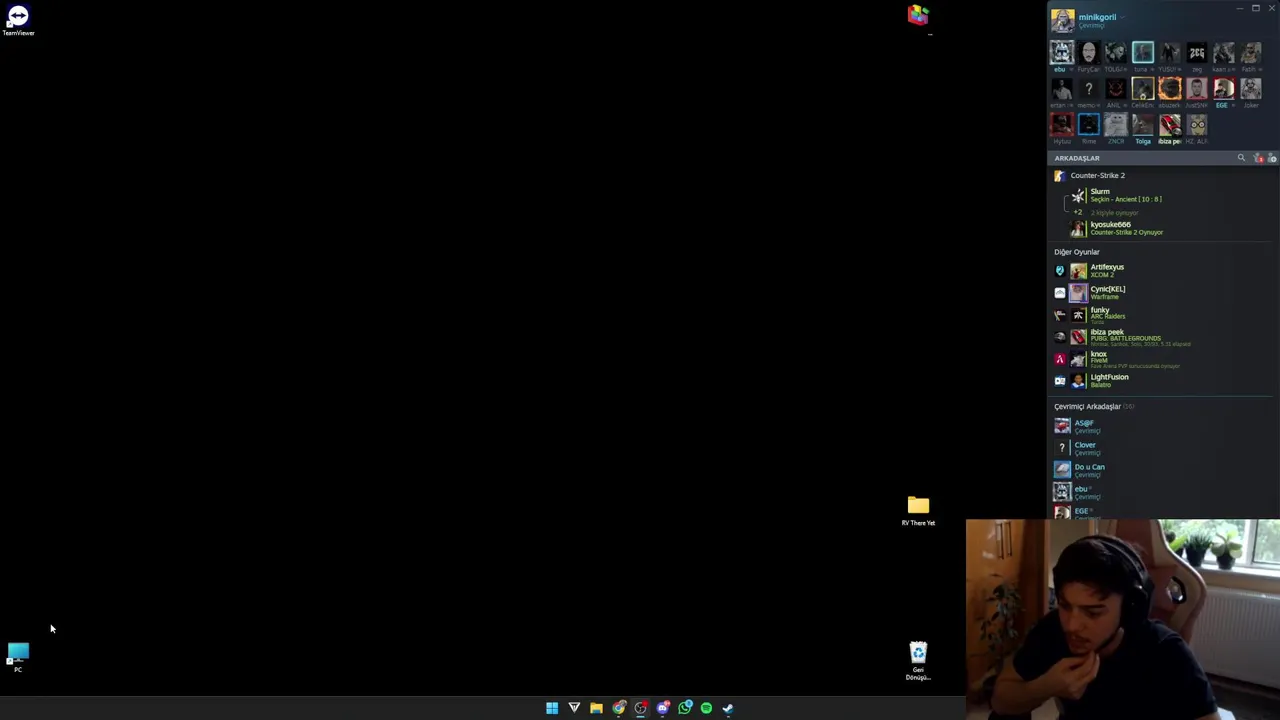This screenshot has width=1280, height=720.
Task: Open online friend Do u Can
Action: pos(1160,470)
